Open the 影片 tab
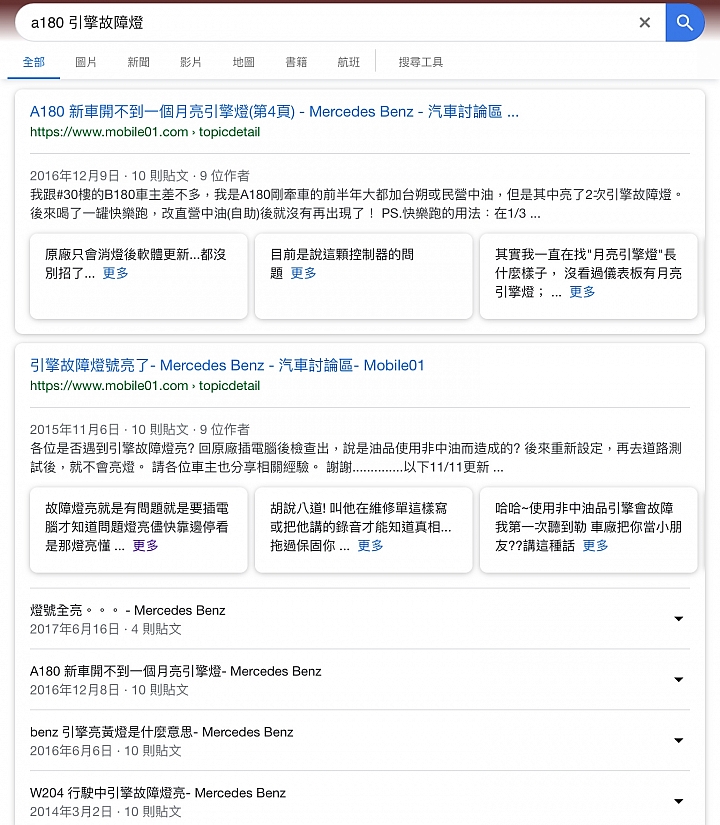This screenshot has height=825, width=720. tap(191, 62)
